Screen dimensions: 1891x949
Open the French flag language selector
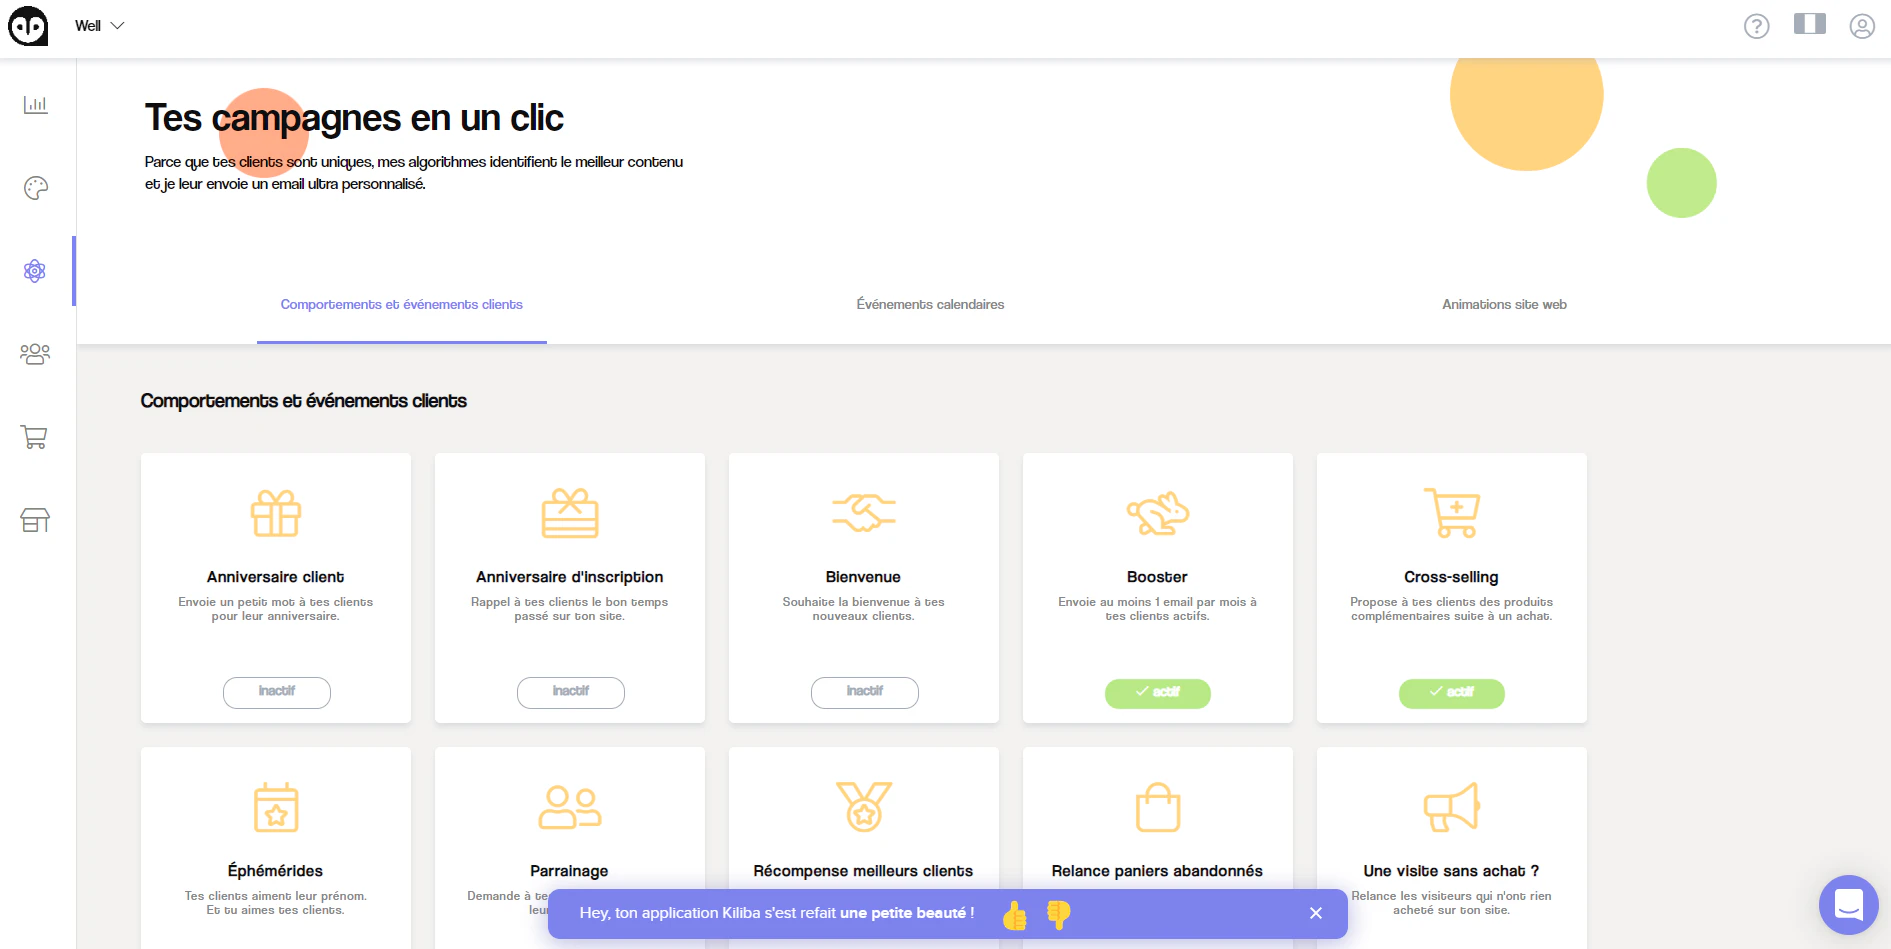[1809, 26]
